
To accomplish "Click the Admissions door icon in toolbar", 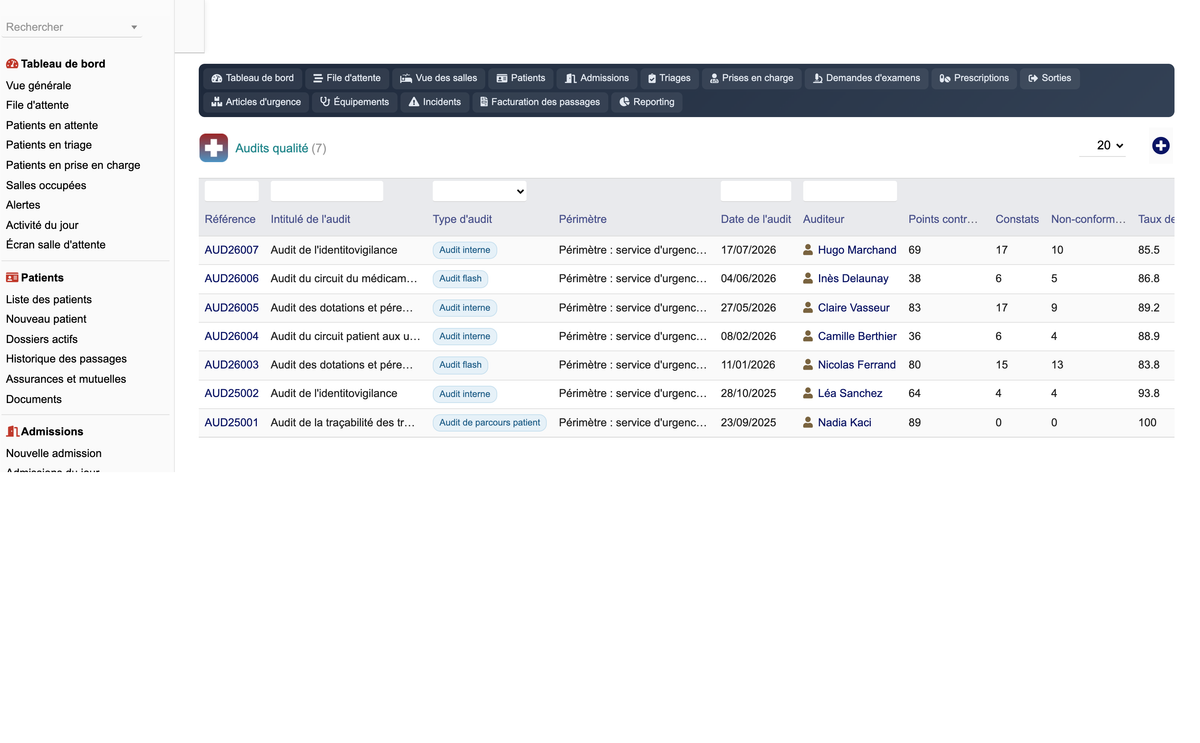I will tap(571, 78).
